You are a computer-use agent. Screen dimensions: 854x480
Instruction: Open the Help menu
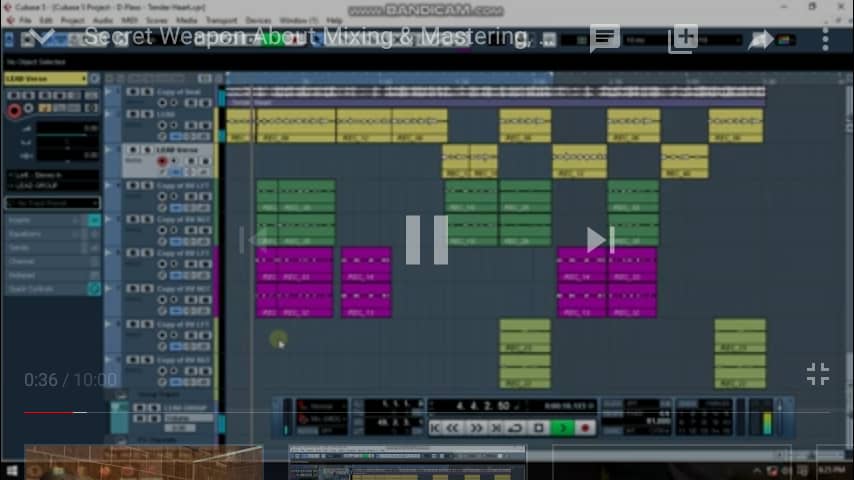334,20
